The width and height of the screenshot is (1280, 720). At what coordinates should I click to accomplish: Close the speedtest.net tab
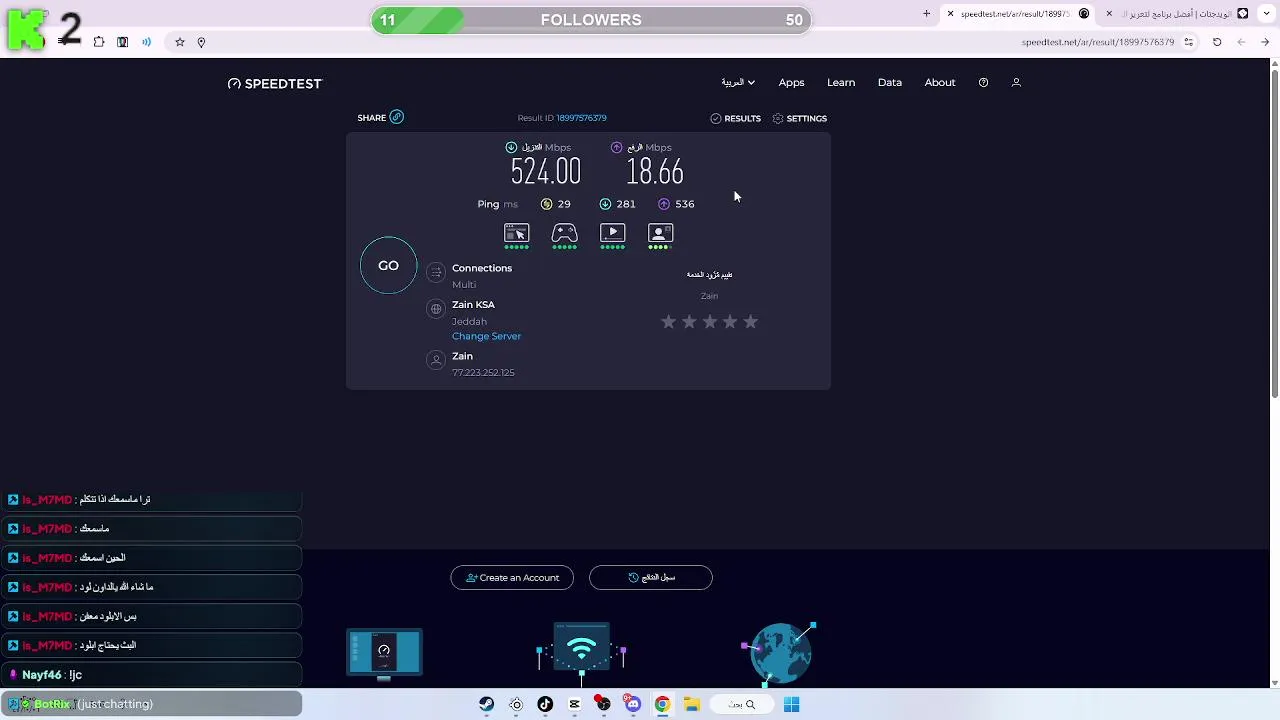[950, 14]
